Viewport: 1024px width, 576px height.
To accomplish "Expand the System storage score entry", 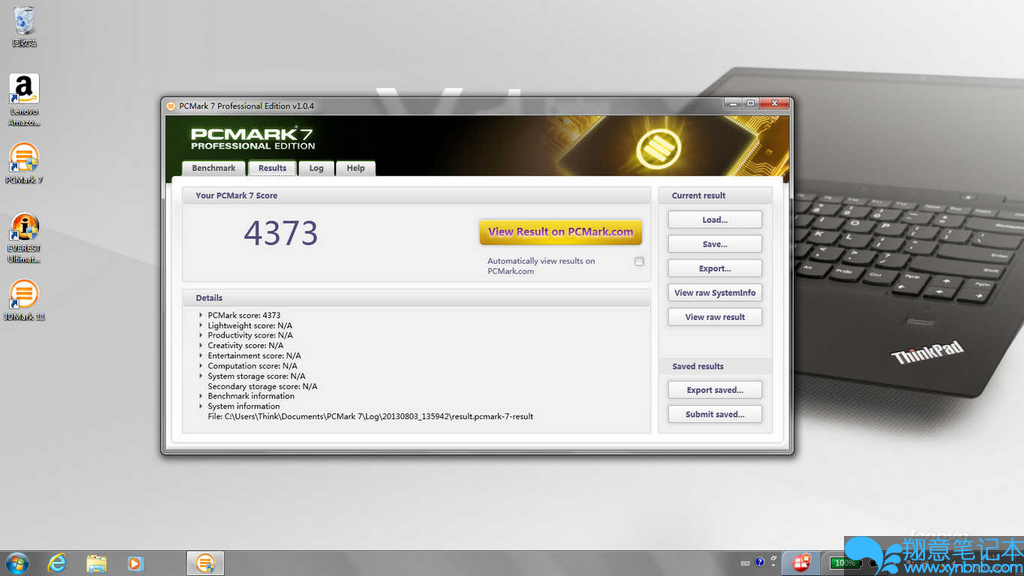I will (x=201, y=376).
